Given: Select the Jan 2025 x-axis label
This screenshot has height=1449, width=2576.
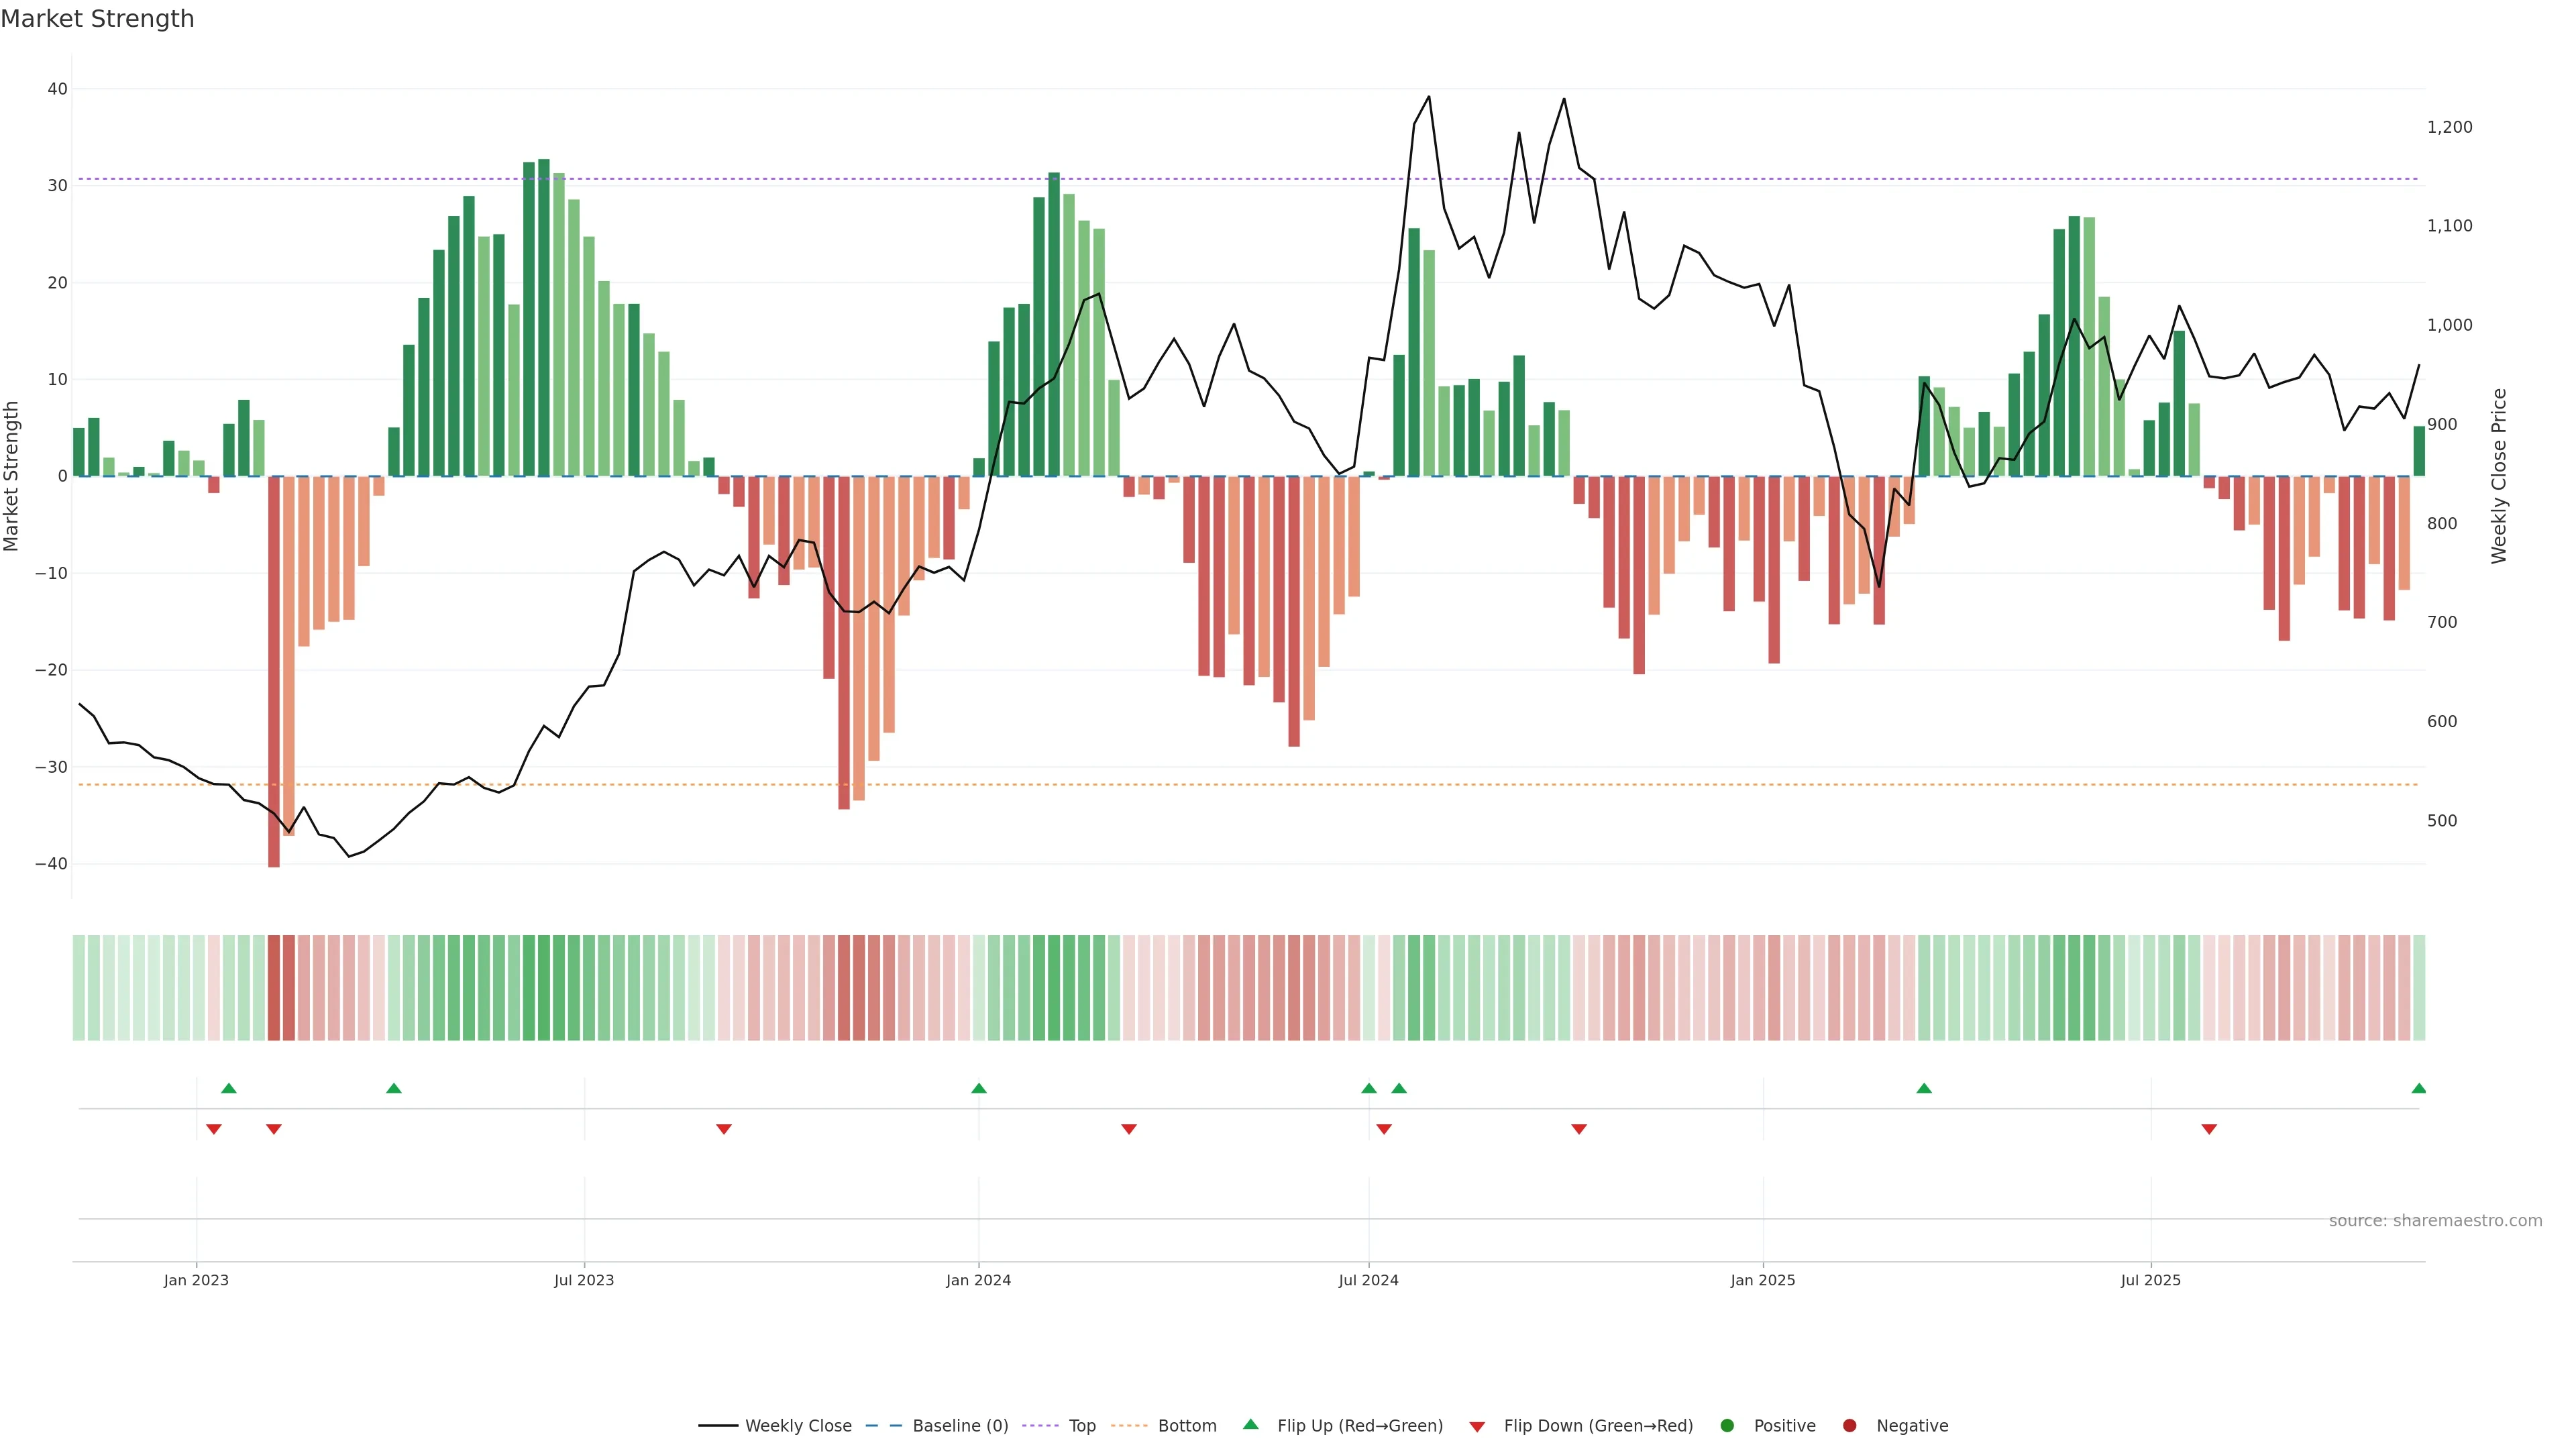Looking at the screenshot, I should click(1763, 1280).
